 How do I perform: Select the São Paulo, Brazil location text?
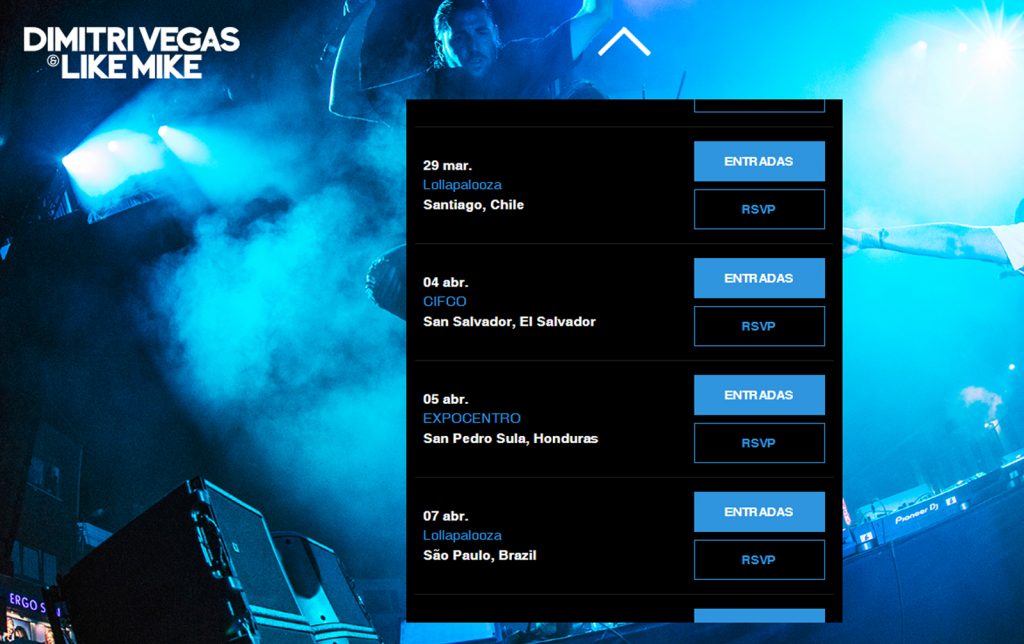(x=480, y=555)
